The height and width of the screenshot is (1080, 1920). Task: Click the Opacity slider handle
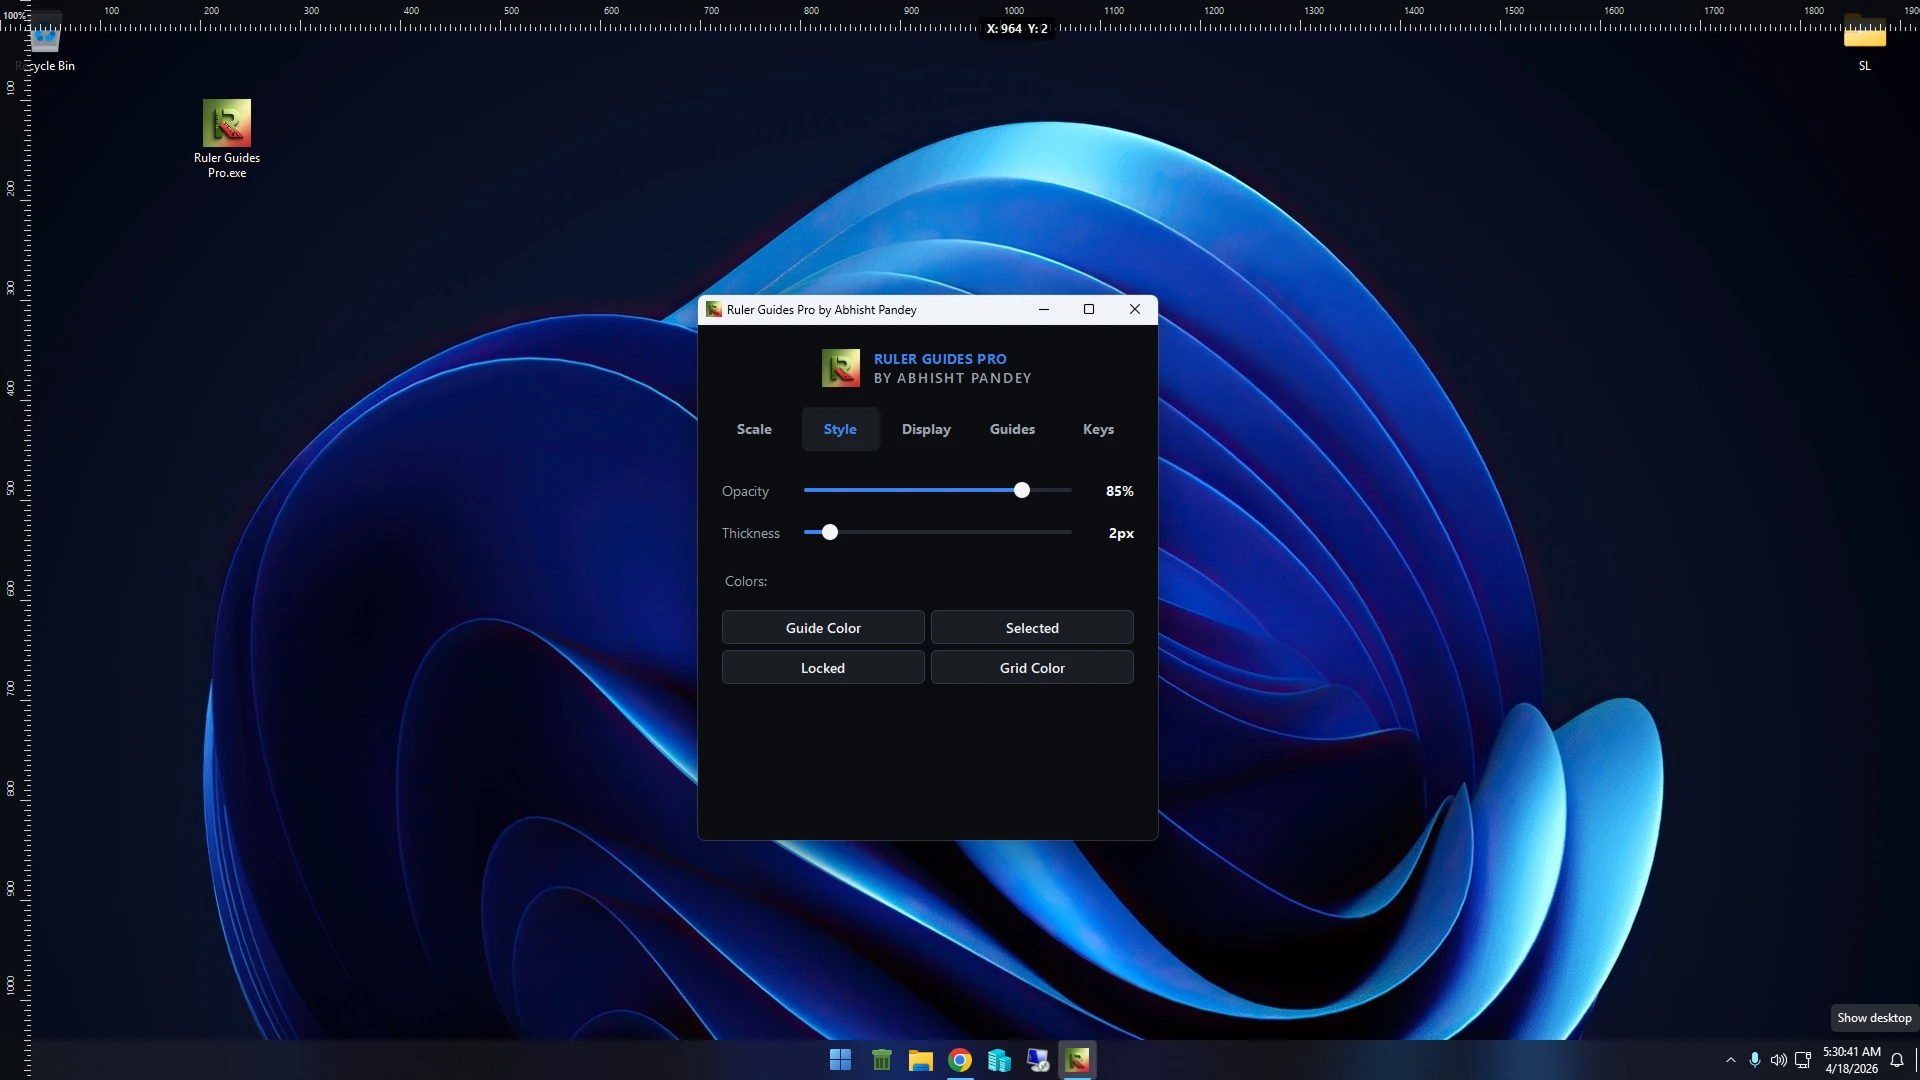[x=1021, y=490]
